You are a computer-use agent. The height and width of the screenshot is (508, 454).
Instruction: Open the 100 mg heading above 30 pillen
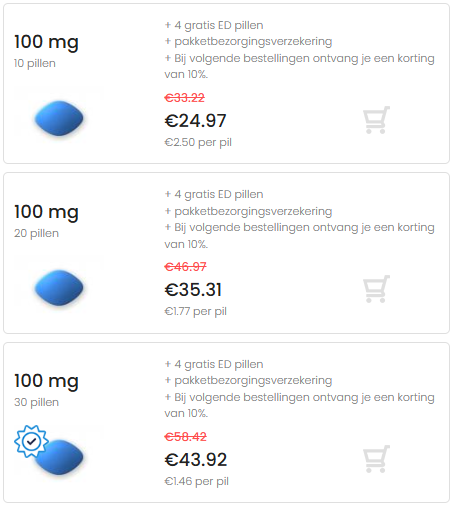click(46, 381)
